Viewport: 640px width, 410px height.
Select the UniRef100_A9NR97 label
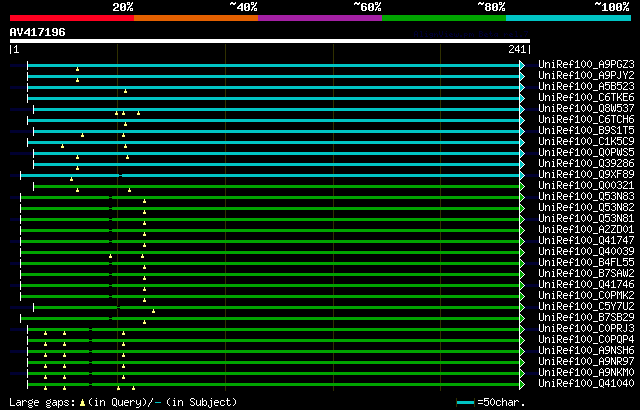[586, 361]
